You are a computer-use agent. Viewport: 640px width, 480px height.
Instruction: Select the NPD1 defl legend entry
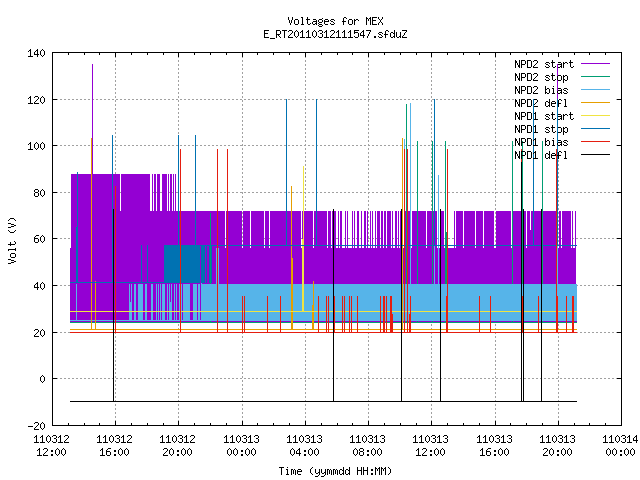click(x=541, y=156)
